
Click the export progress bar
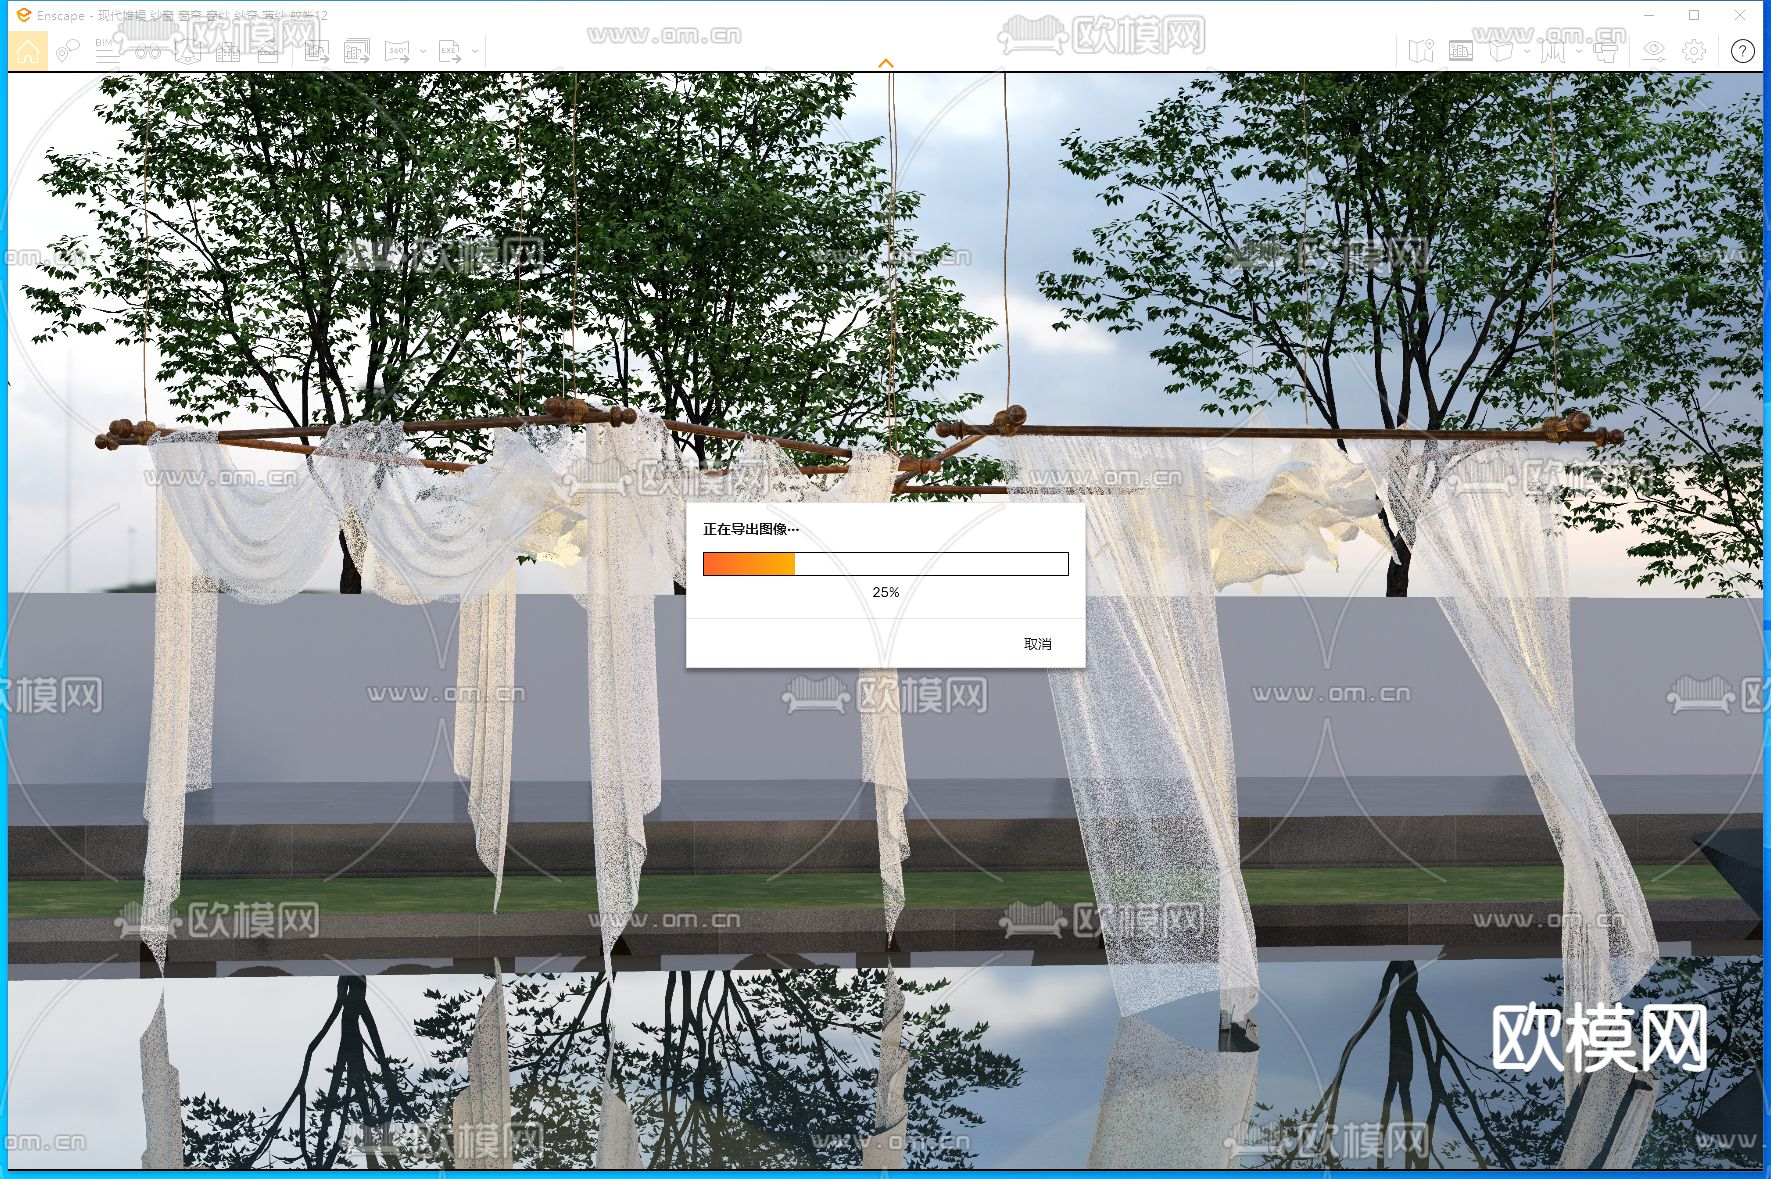[x=886, y=564]
